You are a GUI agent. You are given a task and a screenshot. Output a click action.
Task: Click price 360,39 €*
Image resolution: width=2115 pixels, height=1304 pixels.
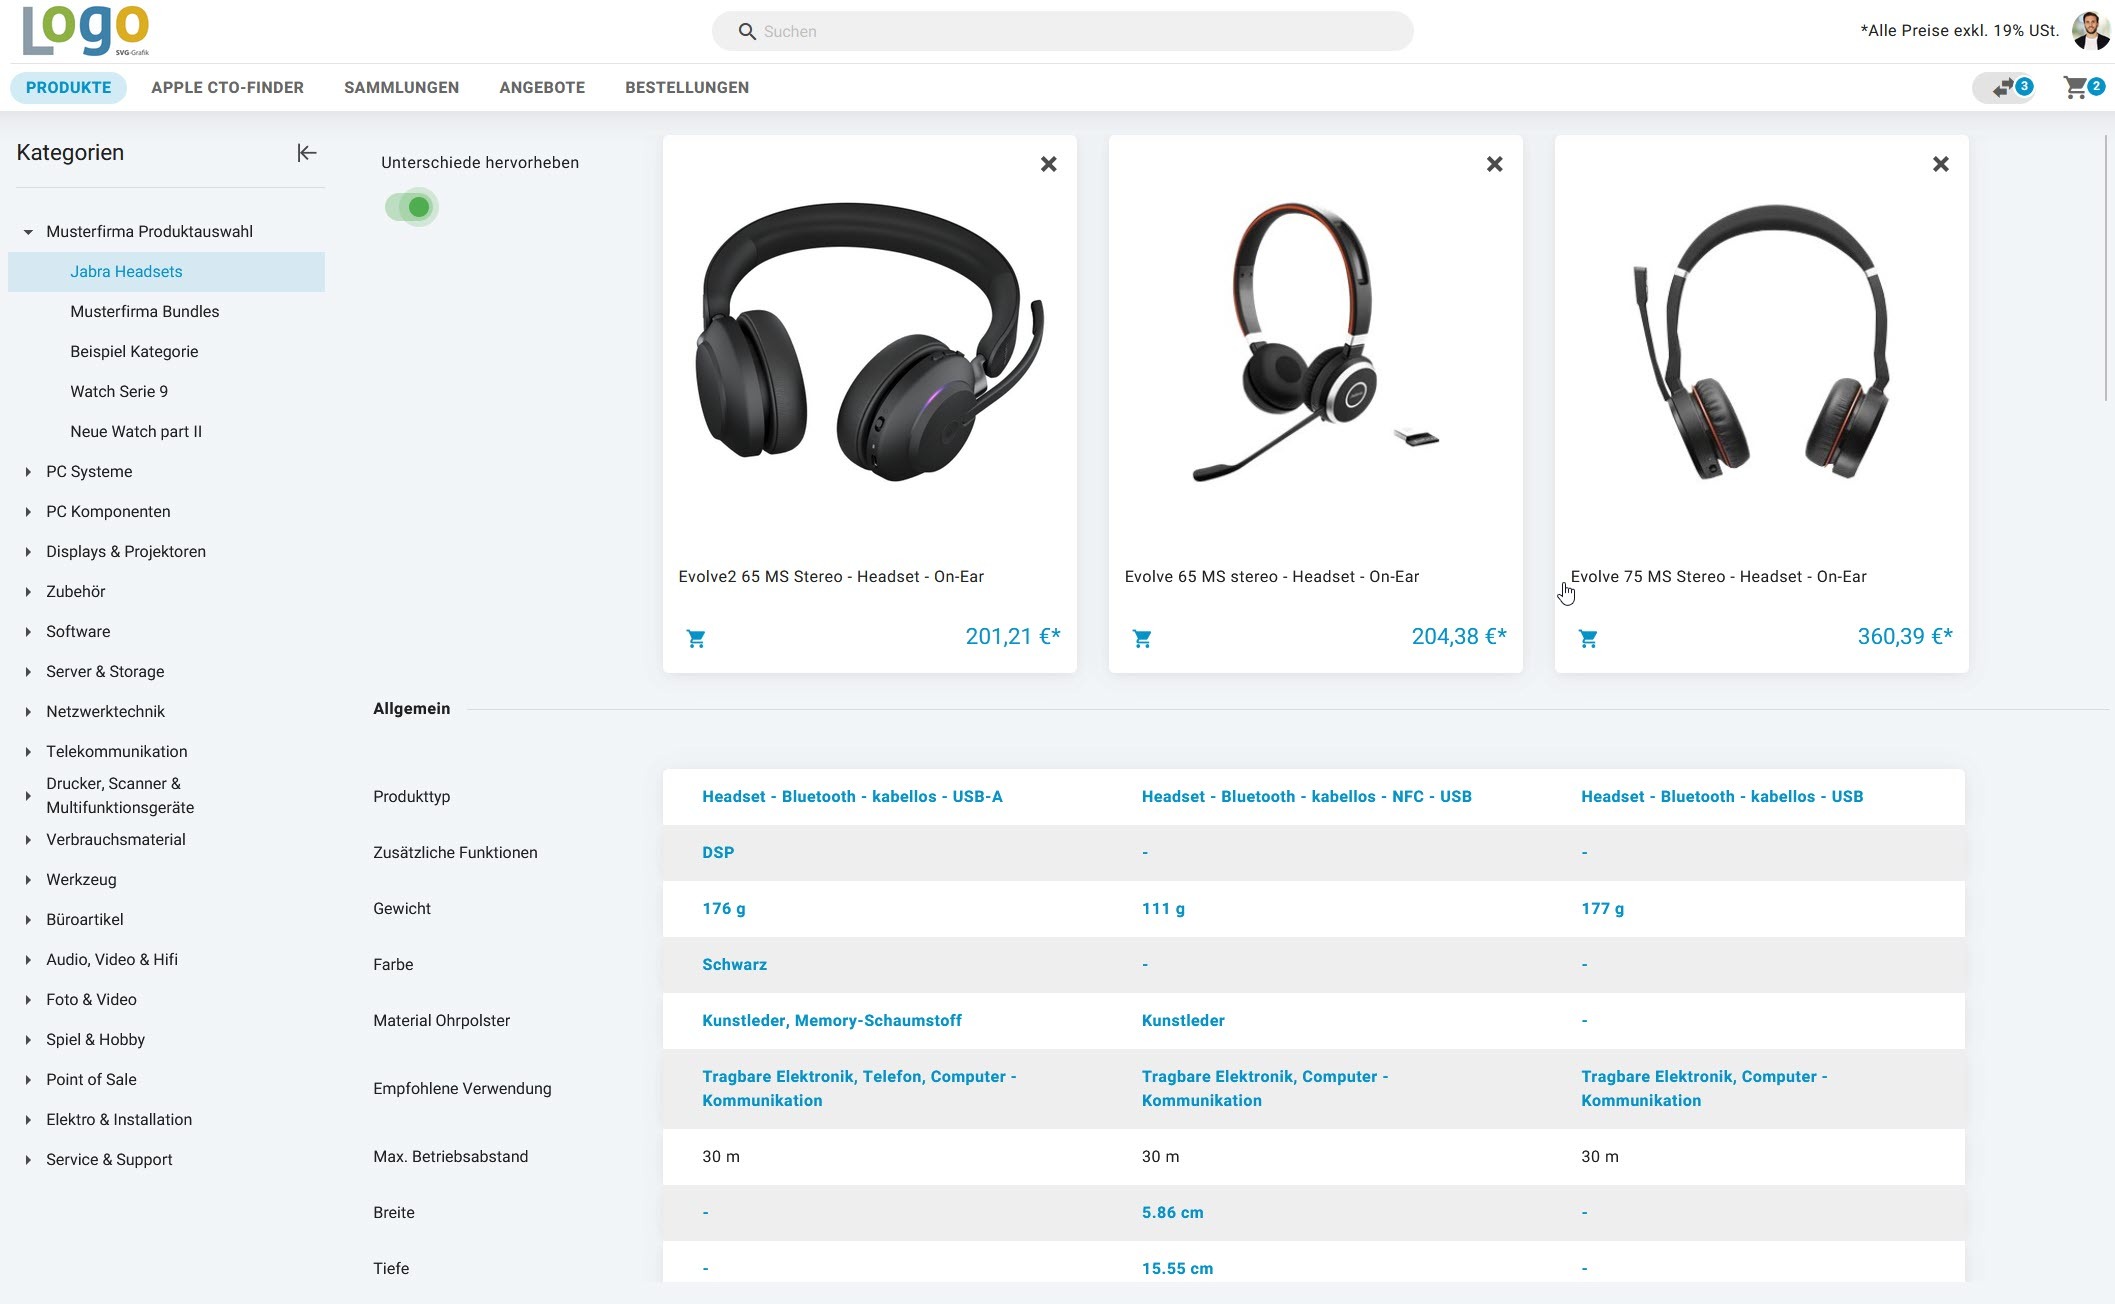click(1904, 637)
